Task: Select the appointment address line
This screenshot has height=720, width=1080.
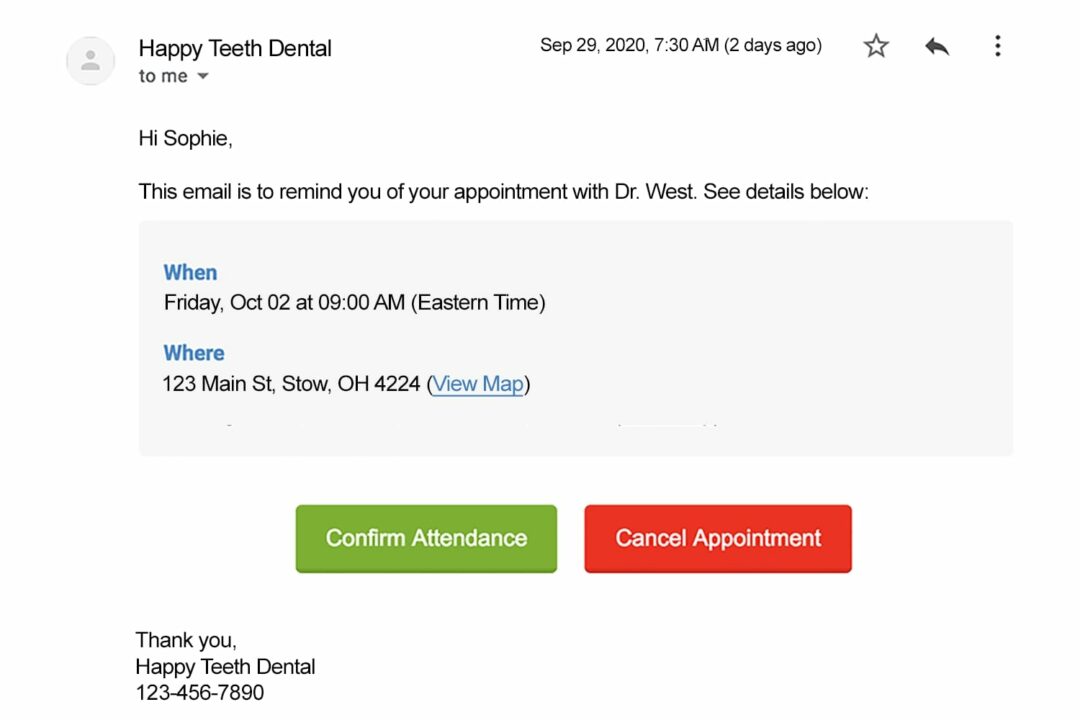Action: 290,384
